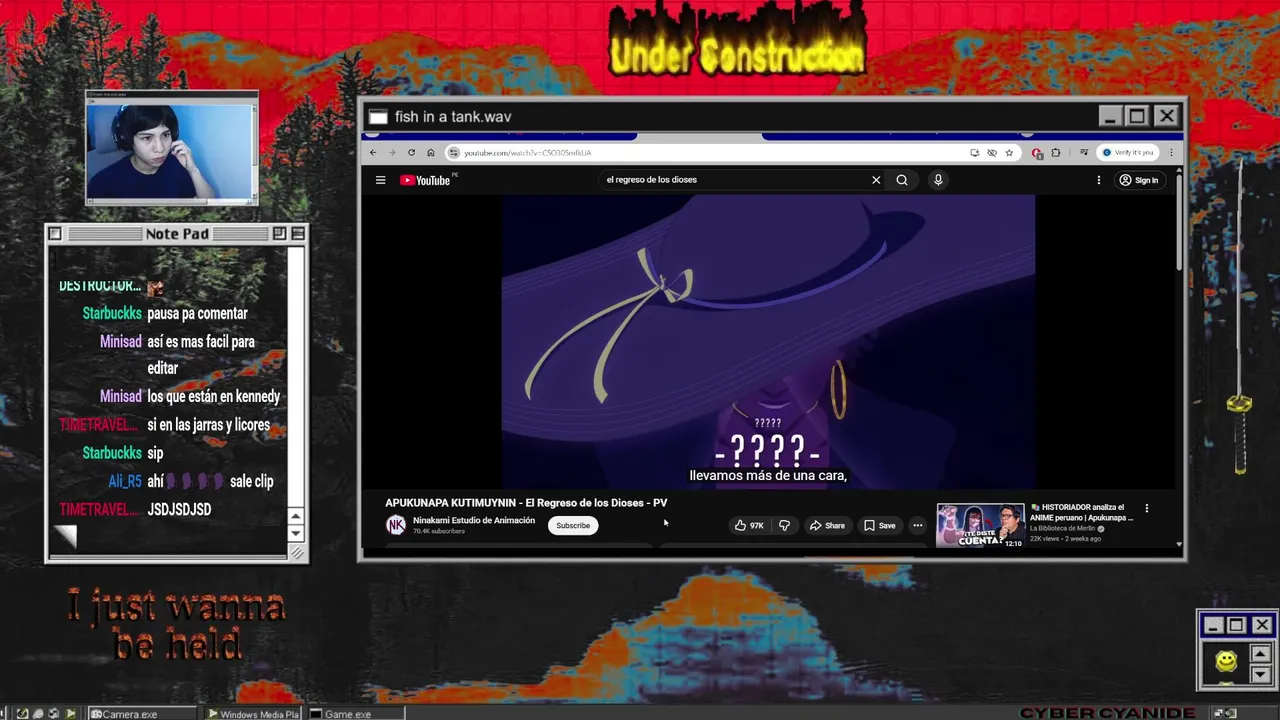
Task: Click the play-arrow quick-launch taskbar icon
Action: (x=70, y=714)
